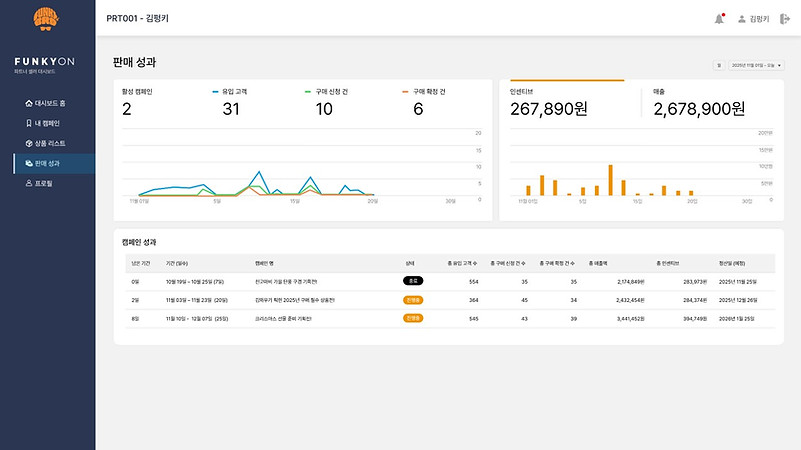Click the small 일 period button
This screenshot has height=450, width=801.
tap(719, 65)
